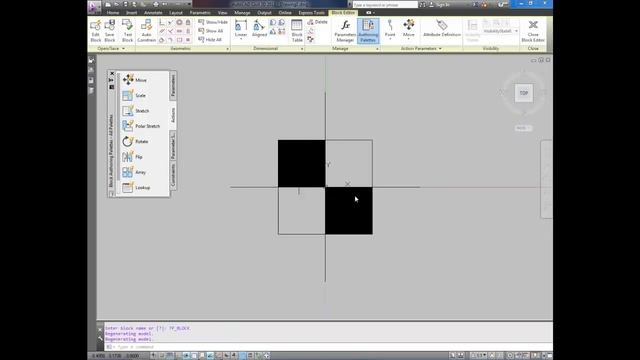Click the command line input field
The height and width of the screenshot is (360, 640).
coord(329,347)
